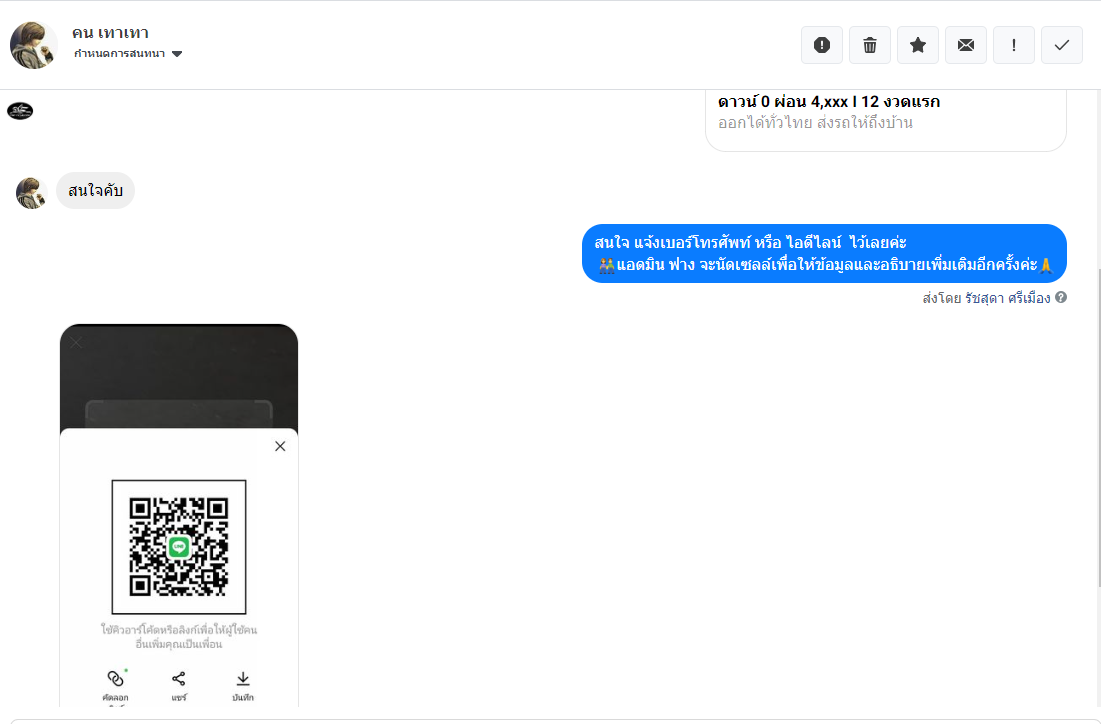Star this conversation as follow-up

[x=917, y=45]
